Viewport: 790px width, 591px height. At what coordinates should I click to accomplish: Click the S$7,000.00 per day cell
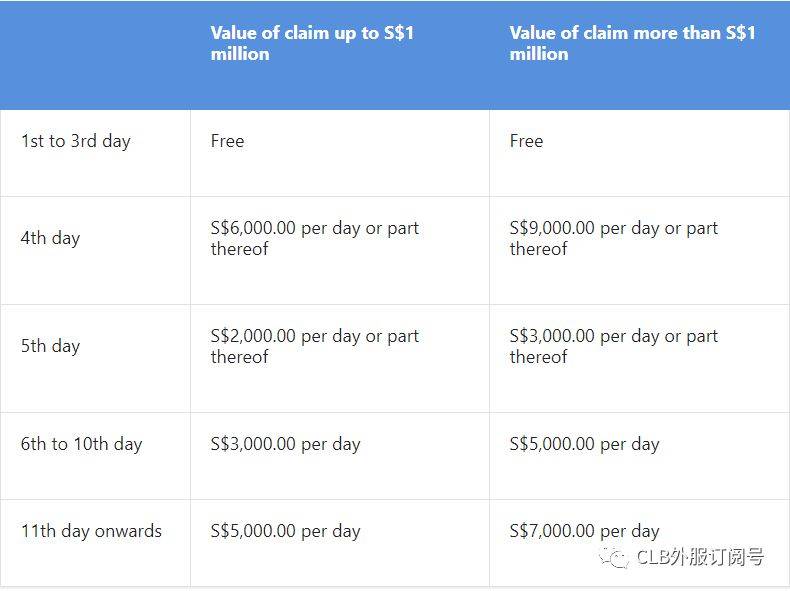click(584, 531)
